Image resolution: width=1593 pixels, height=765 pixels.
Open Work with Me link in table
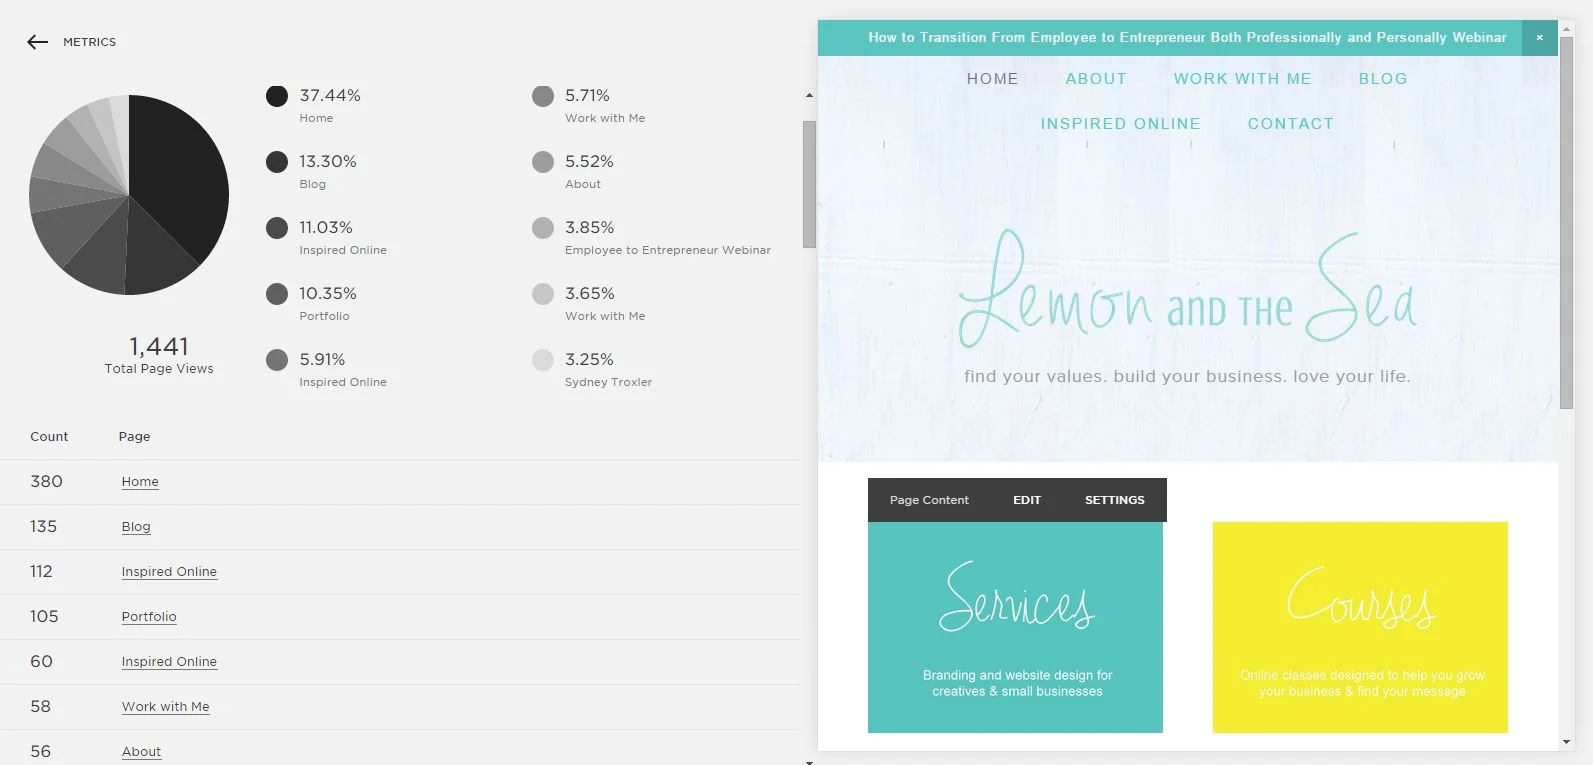point(166,707)
